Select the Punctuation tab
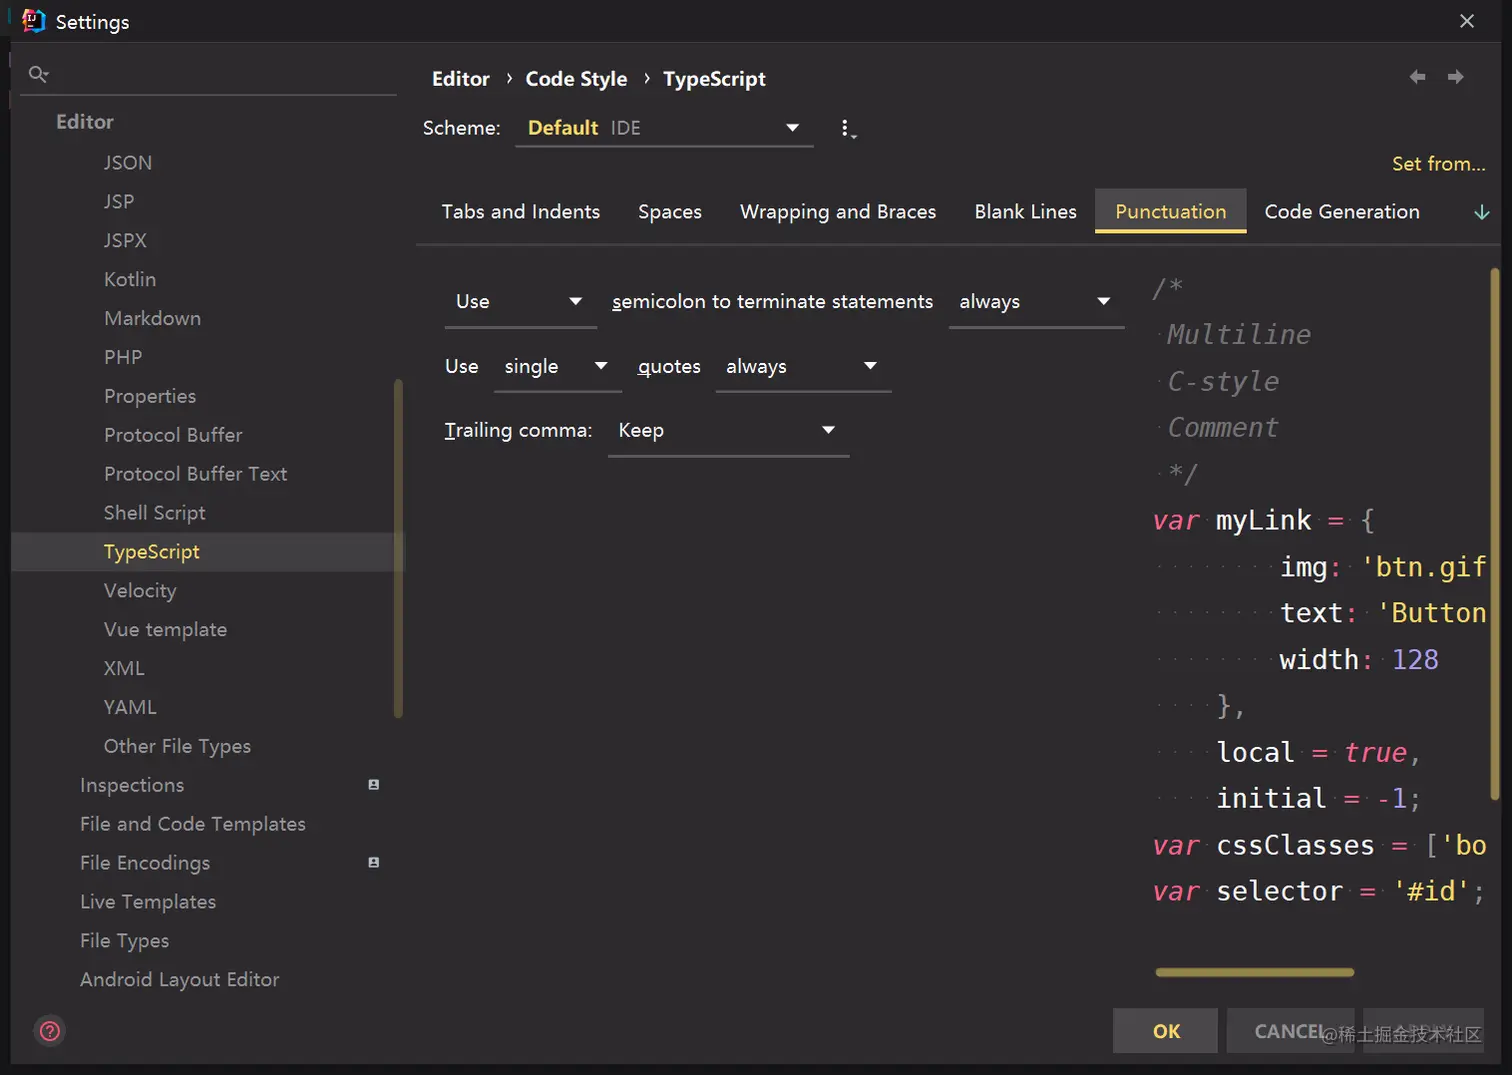 click(x=1171, y=212)
